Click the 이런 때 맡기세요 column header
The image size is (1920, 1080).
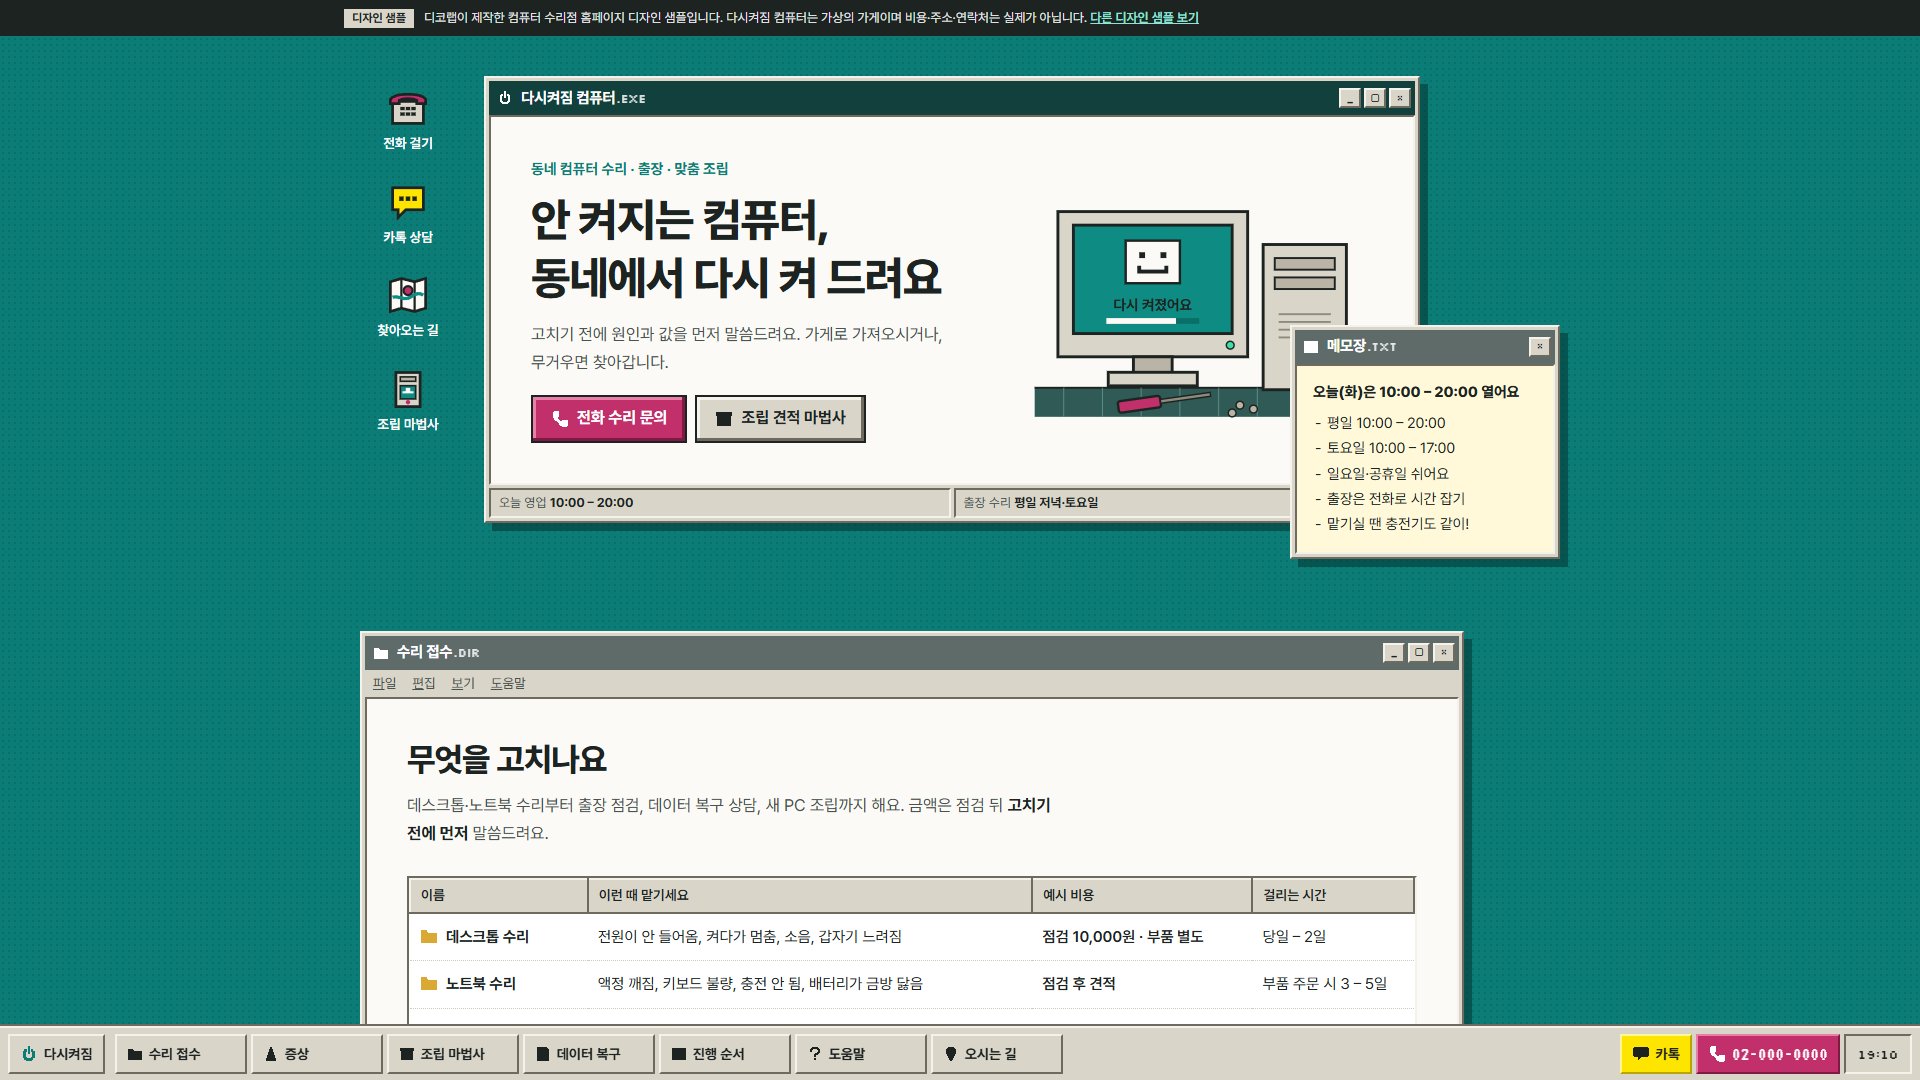tap(810, 895)
